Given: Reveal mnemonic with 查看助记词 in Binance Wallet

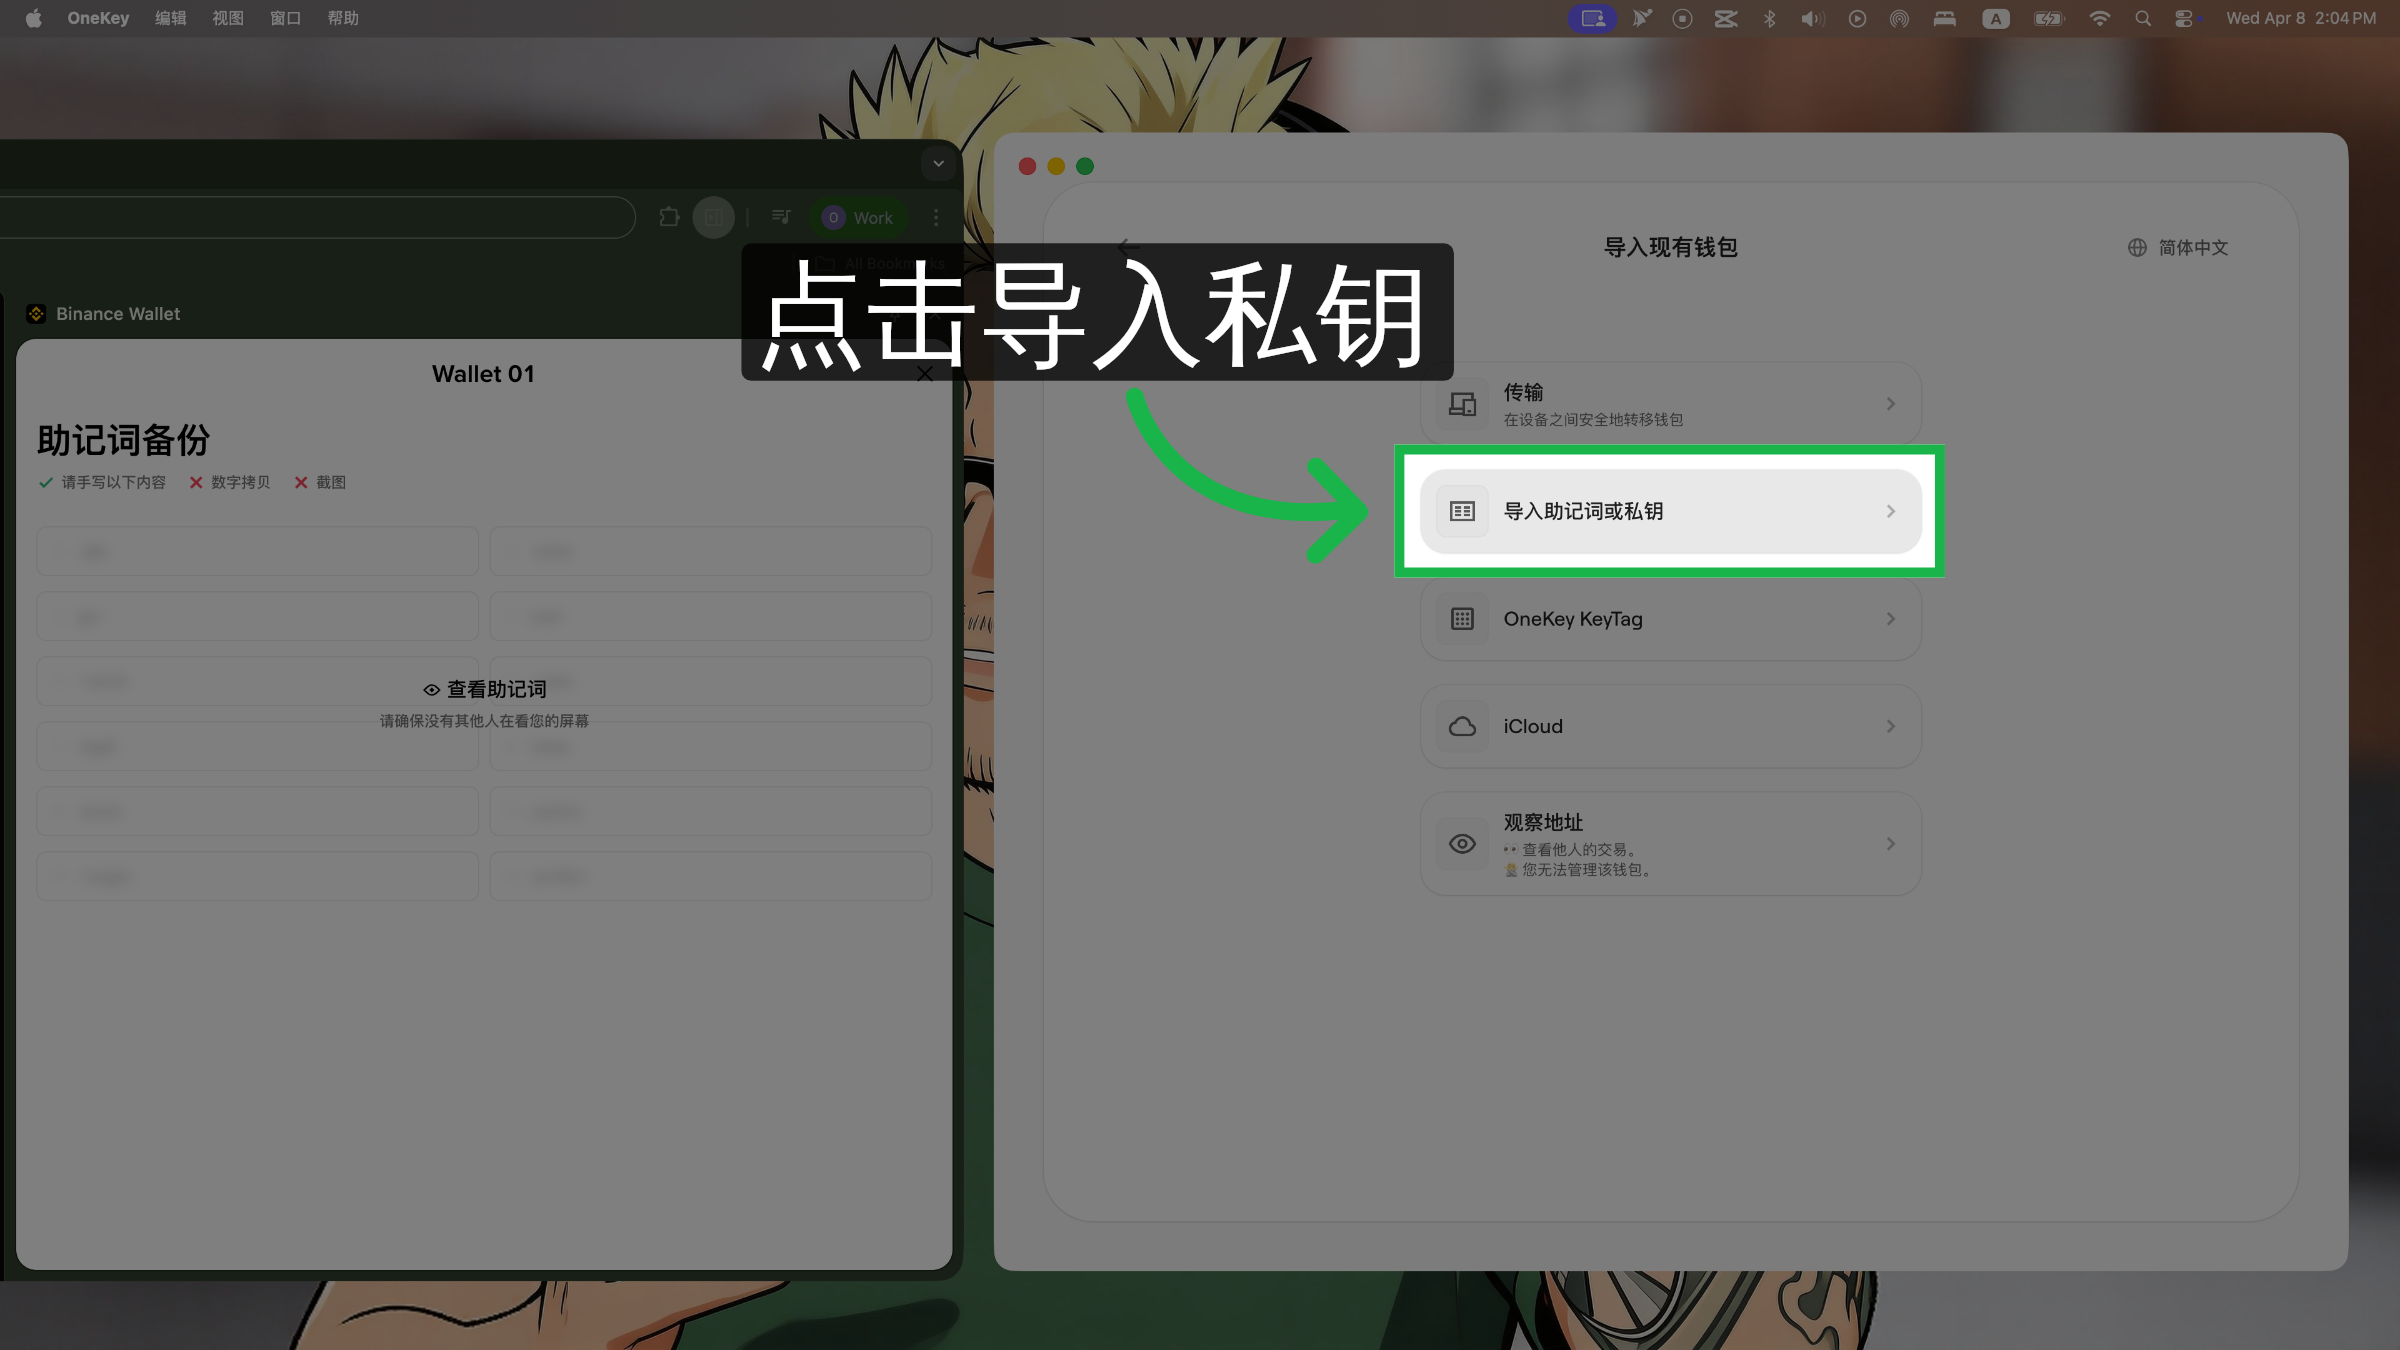Looking at the screenshot, I should pos(485,689).
